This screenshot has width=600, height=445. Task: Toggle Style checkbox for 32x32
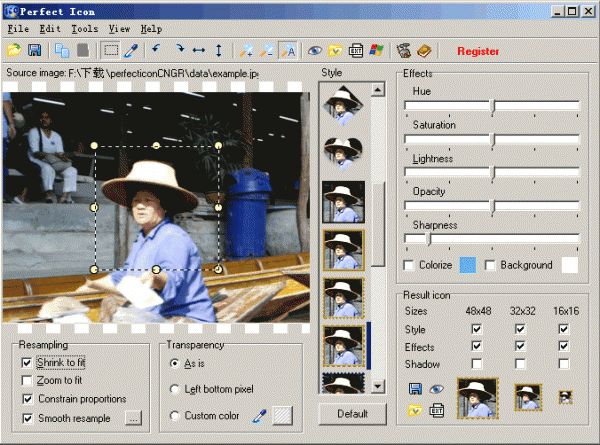pyautogui.click(x=520, y=329)
